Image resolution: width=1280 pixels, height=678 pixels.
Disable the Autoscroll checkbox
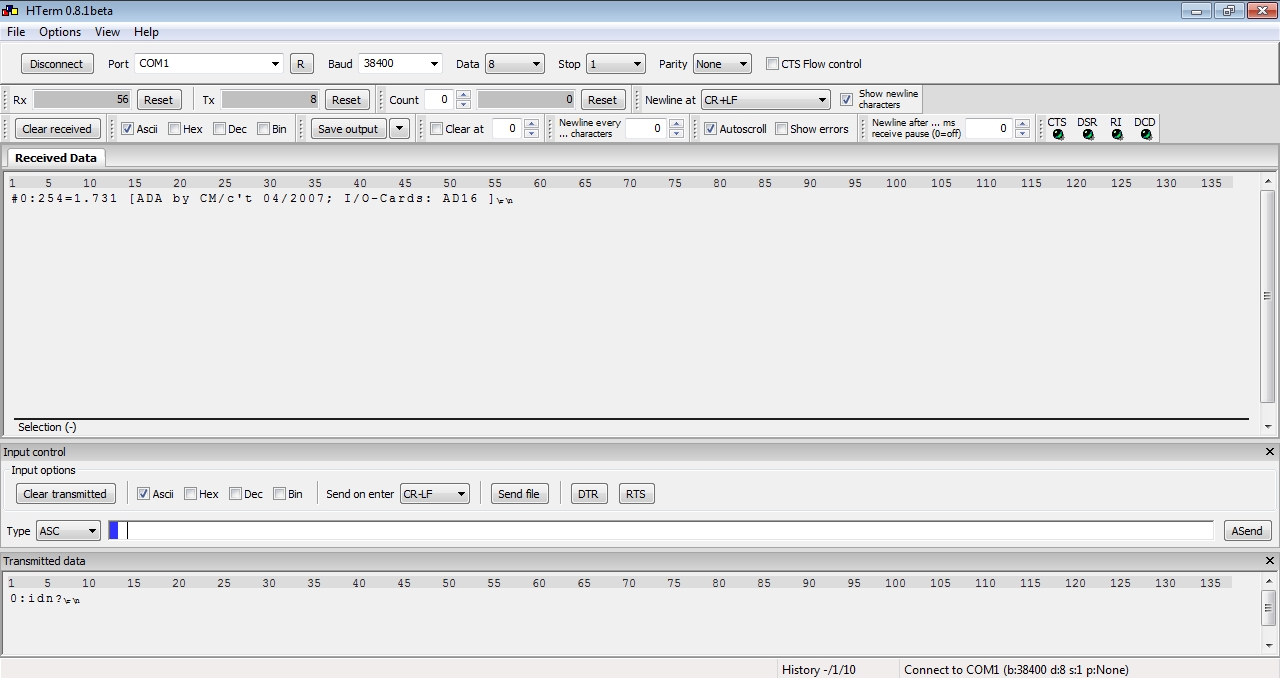(x=710, y=129)
